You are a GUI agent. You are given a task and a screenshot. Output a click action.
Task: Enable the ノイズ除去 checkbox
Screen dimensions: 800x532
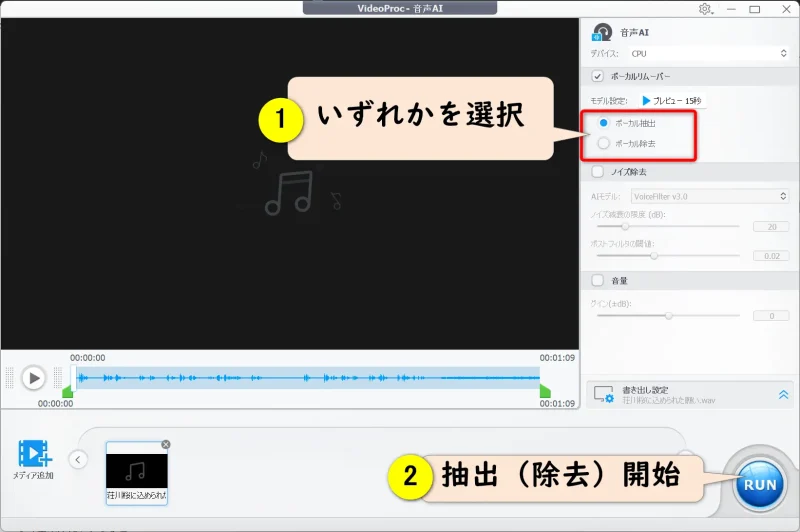tap(597, 172)
